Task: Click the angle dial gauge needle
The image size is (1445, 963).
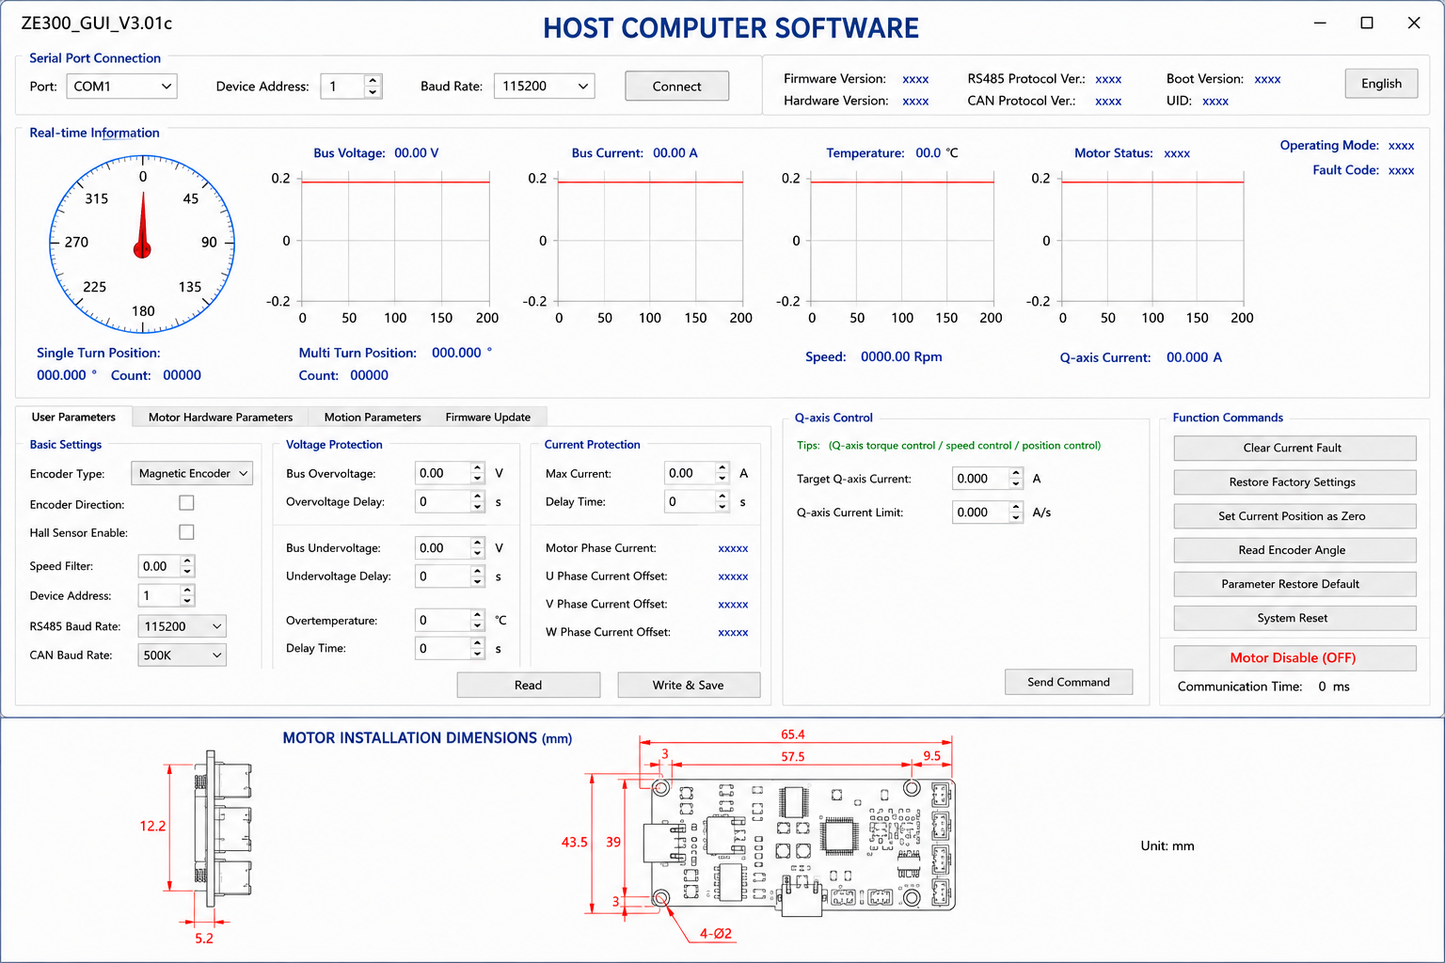Action: [143, 223]
